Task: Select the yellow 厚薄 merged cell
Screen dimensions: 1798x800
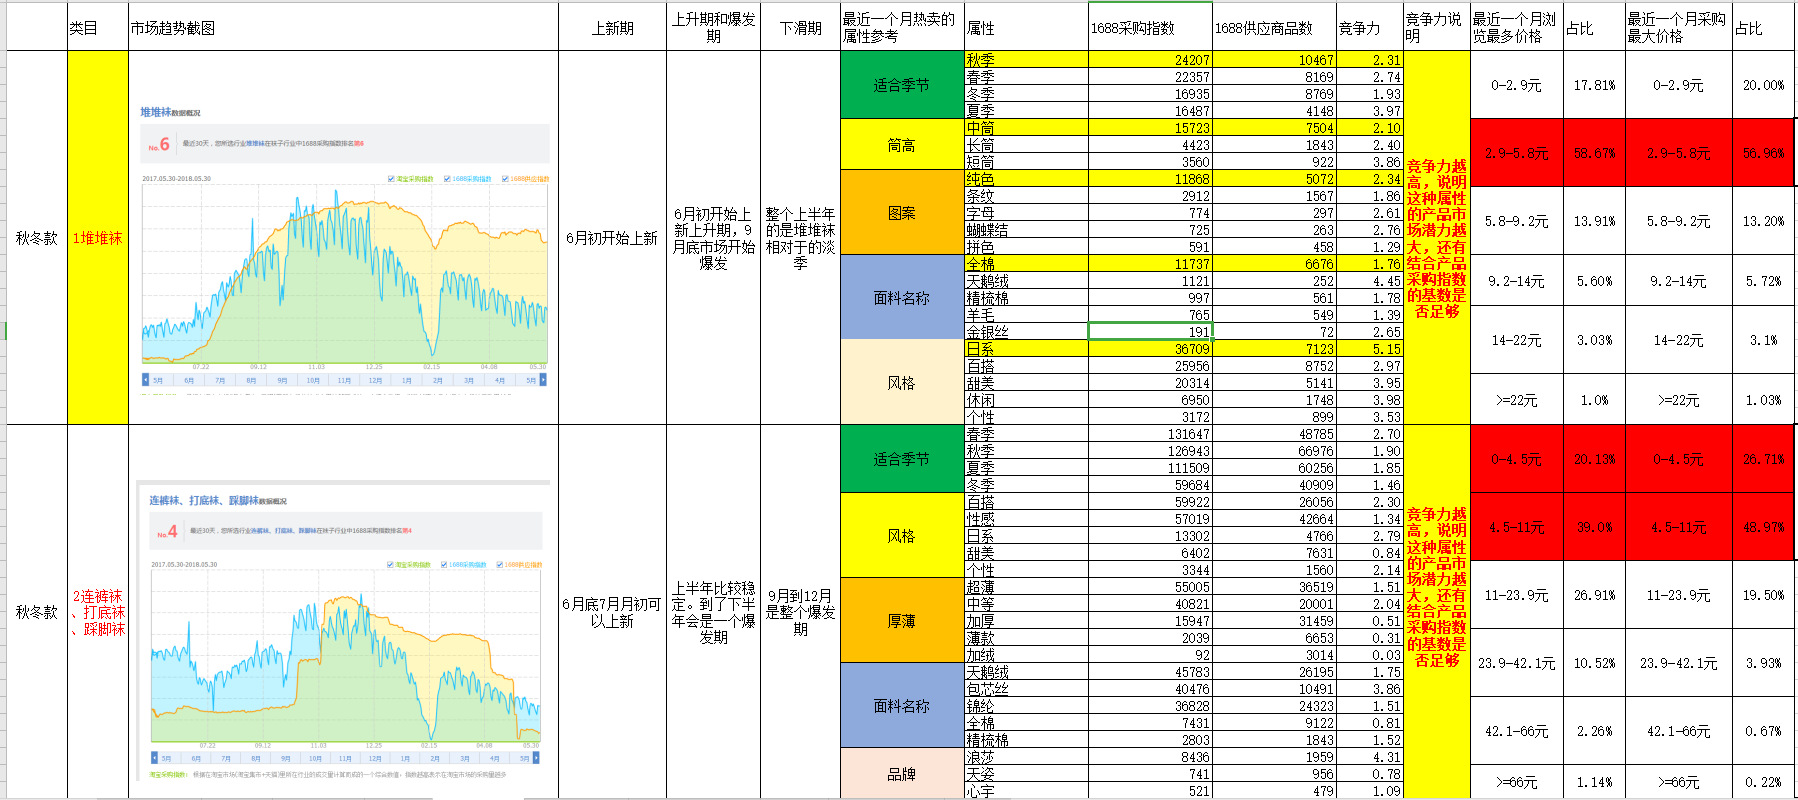Action: coord(902,621)
